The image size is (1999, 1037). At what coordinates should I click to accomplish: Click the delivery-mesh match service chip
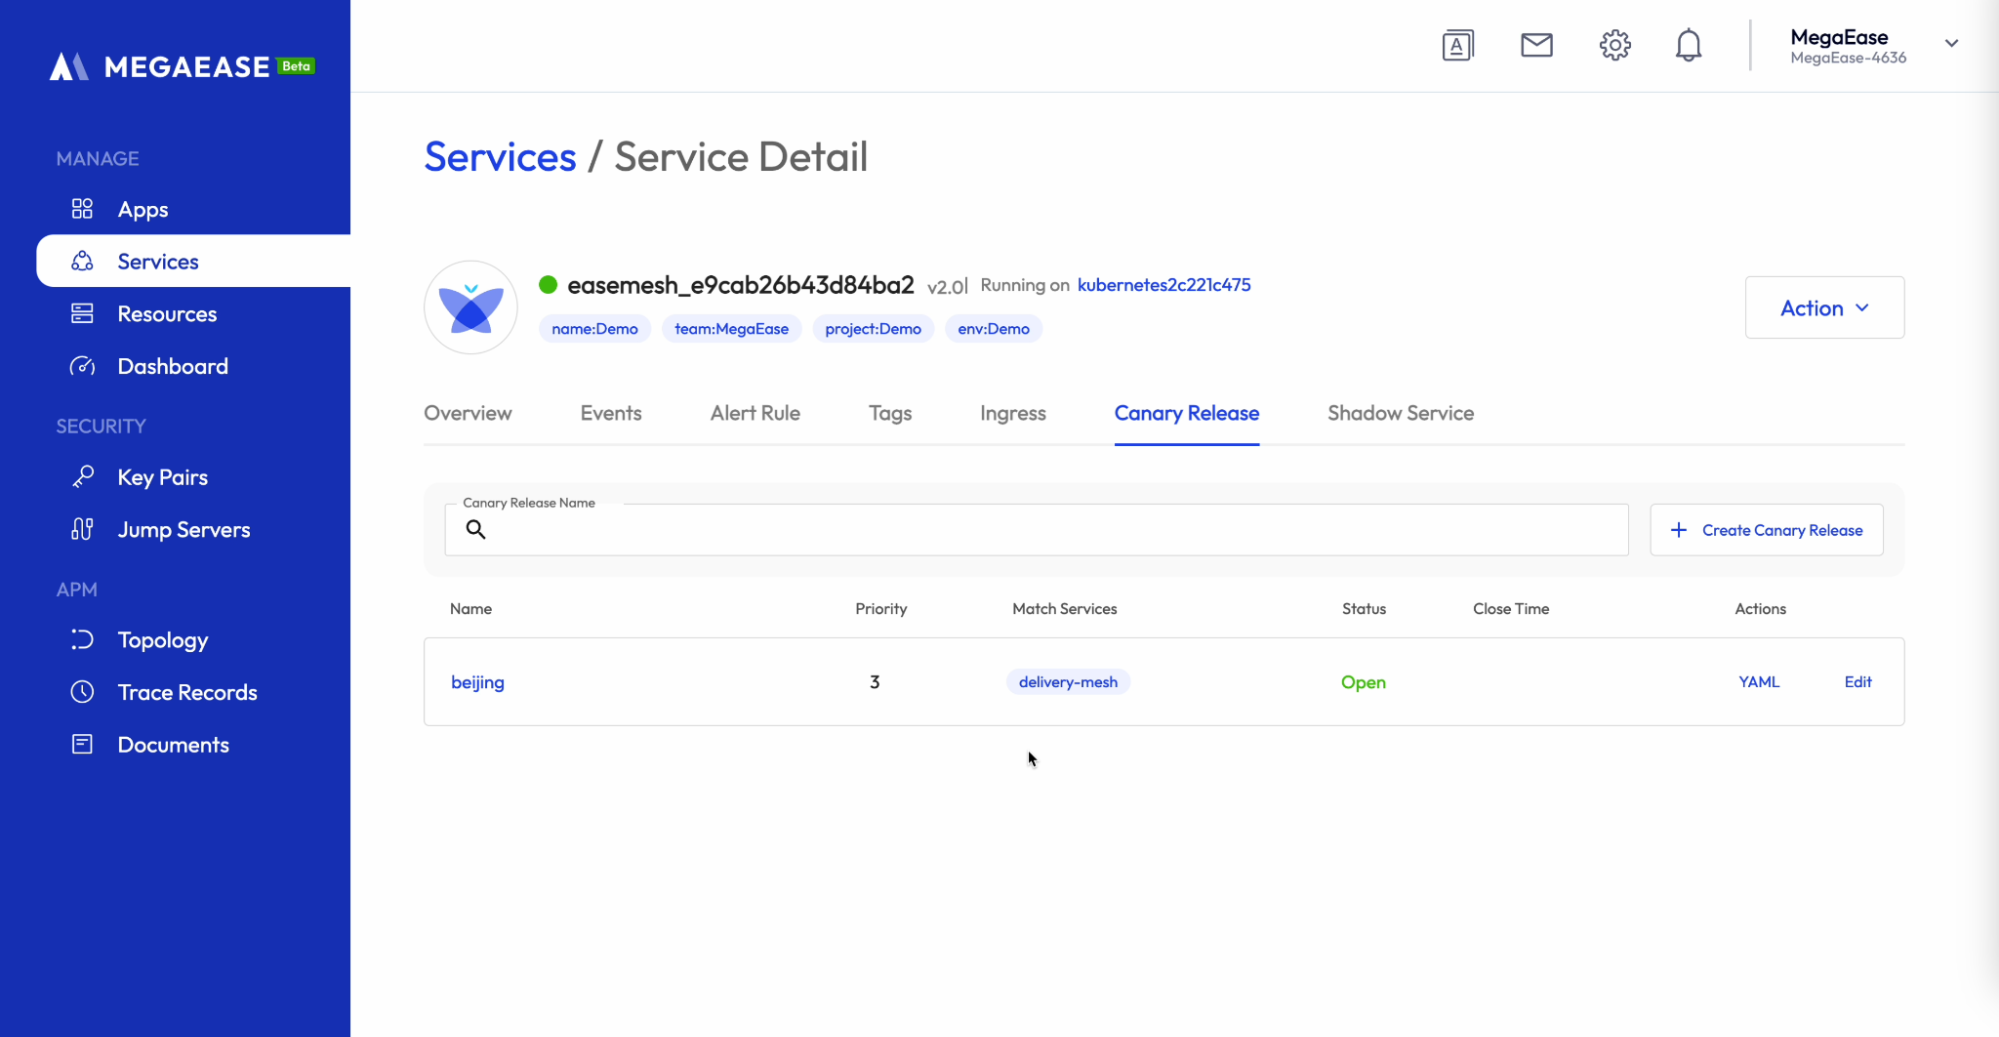[1068, 682]
